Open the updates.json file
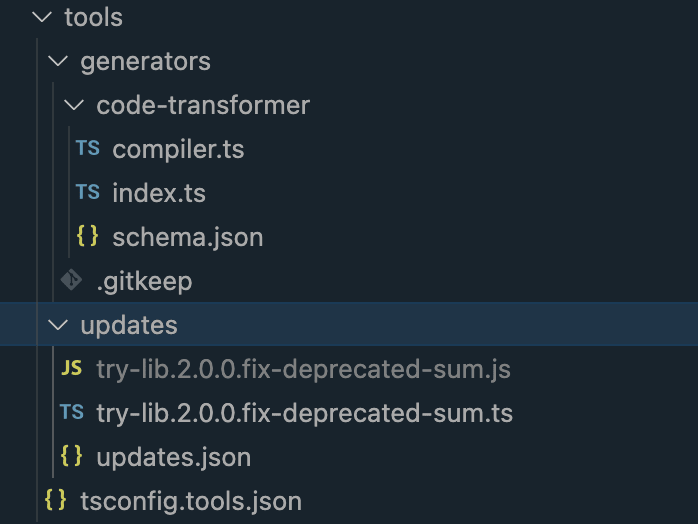Viewport: 698px width, 524px height. [173, 457]
